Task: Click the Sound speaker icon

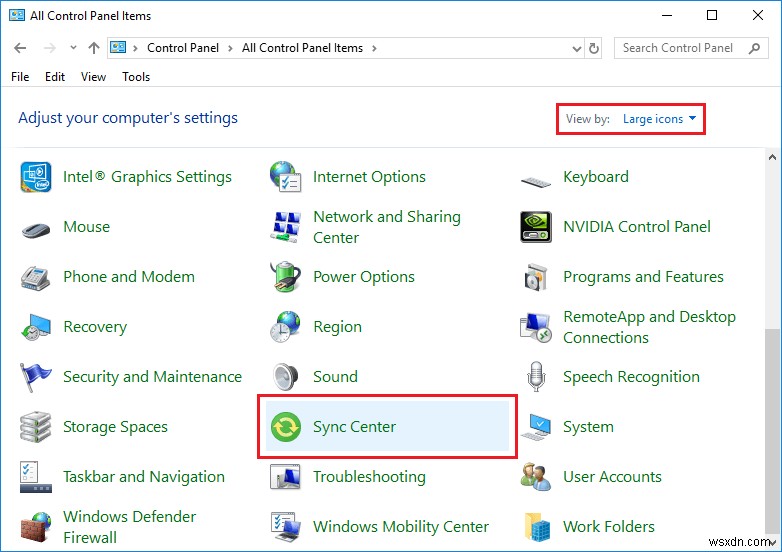Action: pyautogui.click(x=285, y=376)
